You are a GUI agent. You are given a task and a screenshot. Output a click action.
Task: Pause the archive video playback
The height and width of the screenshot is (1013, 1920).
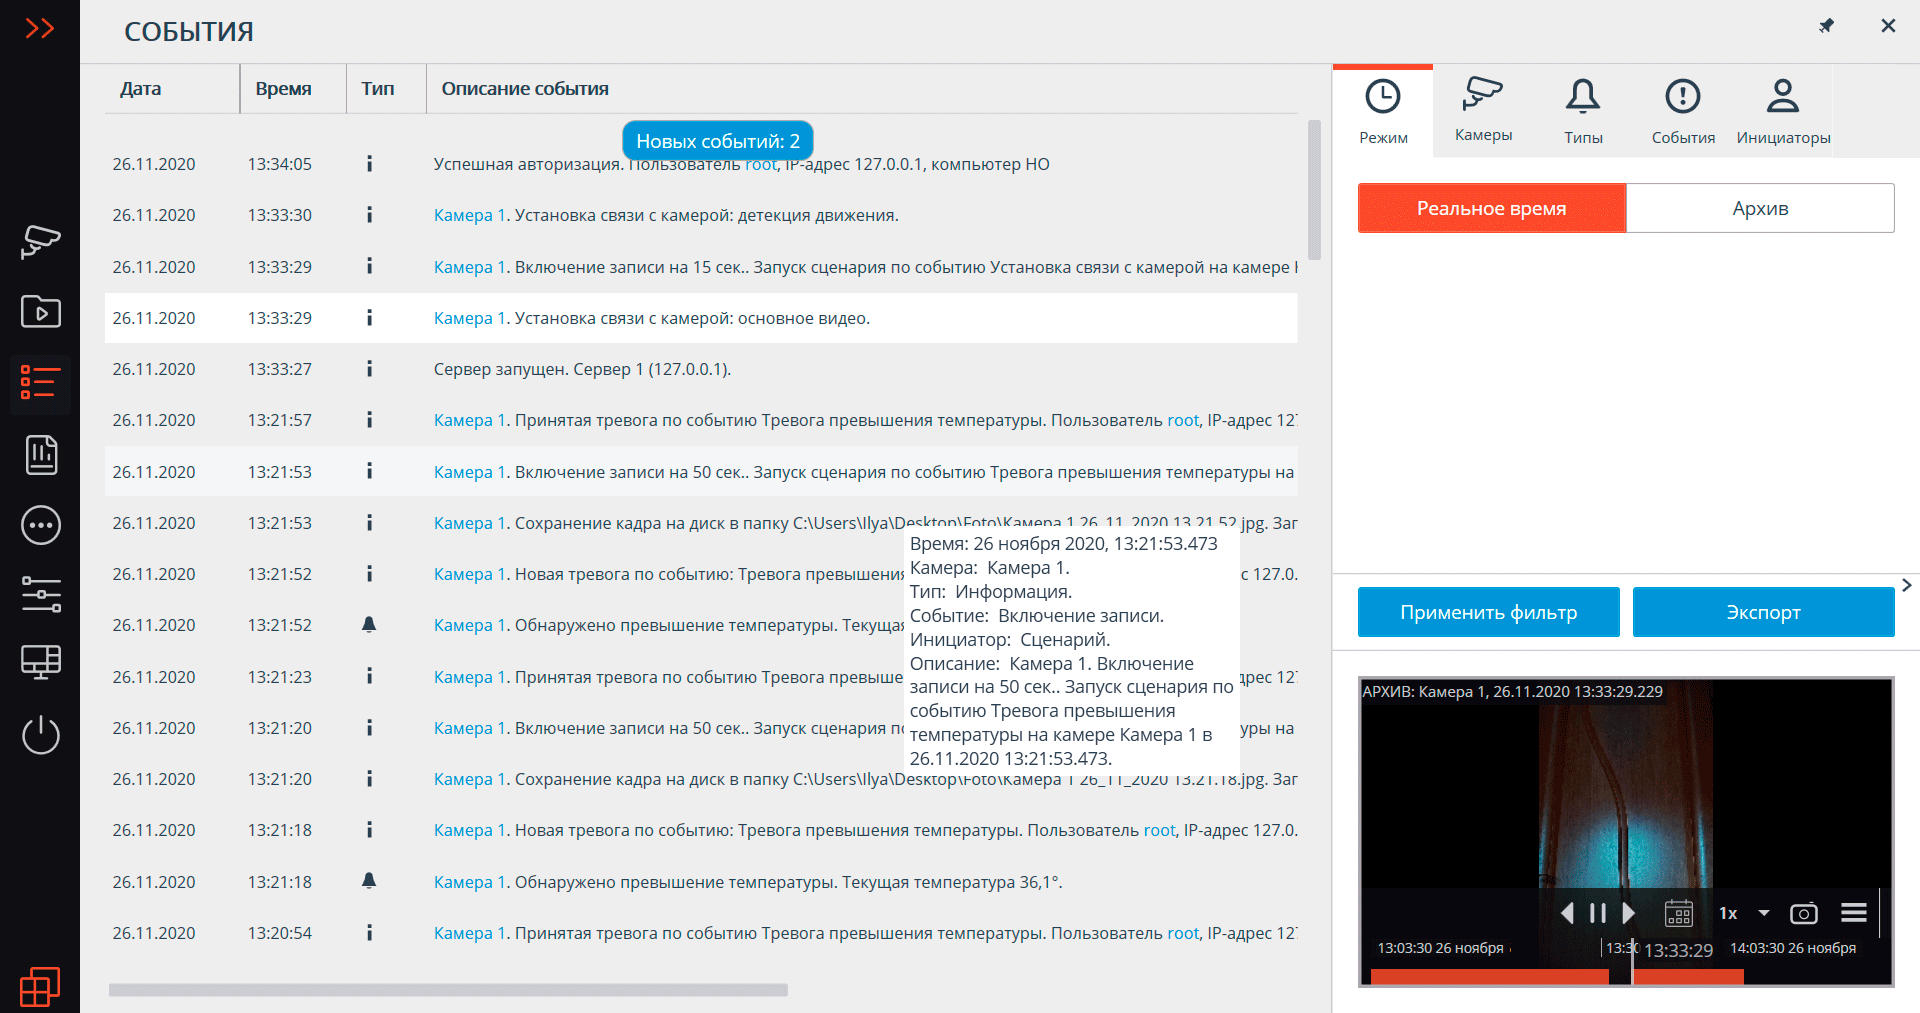pos(1597,913)
